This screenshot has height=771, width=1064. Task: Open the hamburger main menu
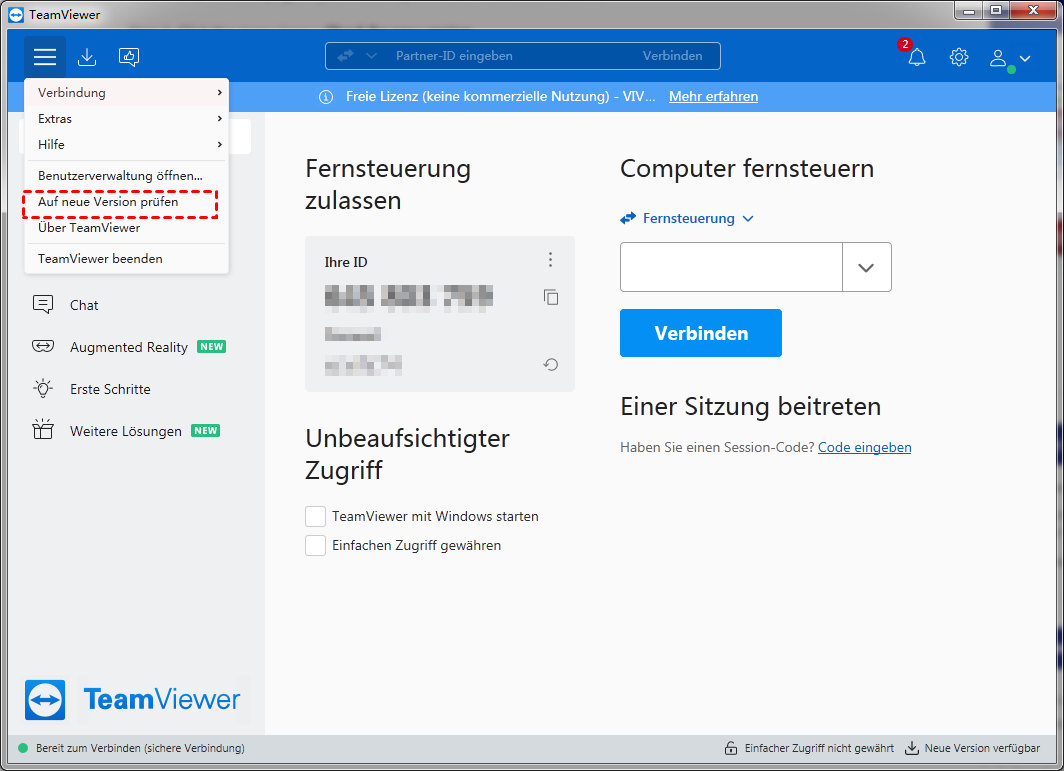point(45,56)
